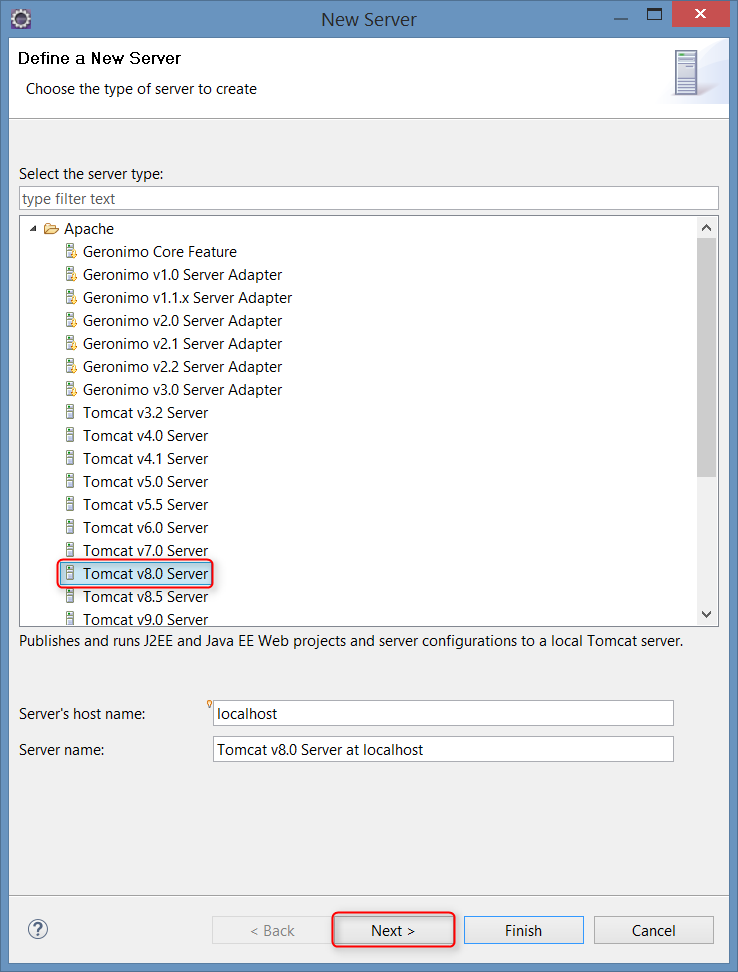Select Geronimo Core Feature entry
The width and height of the screenshot is (738, 972).
(159, 252)
